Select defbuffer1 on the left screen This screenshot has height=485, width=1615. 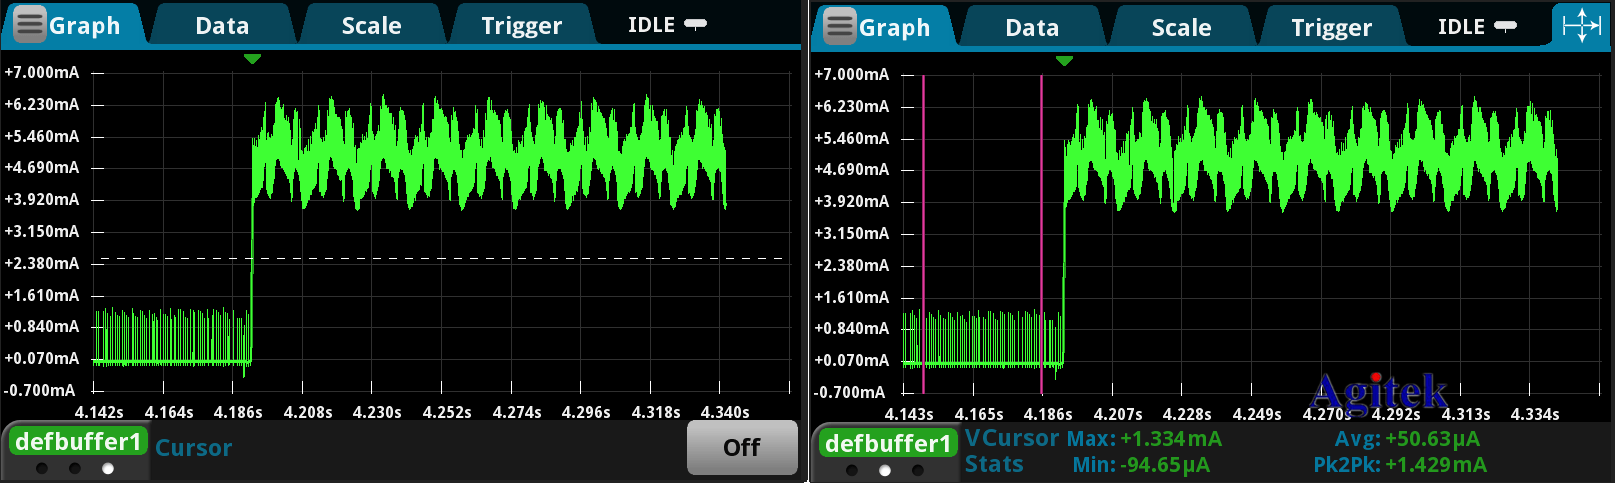(78, 442)
